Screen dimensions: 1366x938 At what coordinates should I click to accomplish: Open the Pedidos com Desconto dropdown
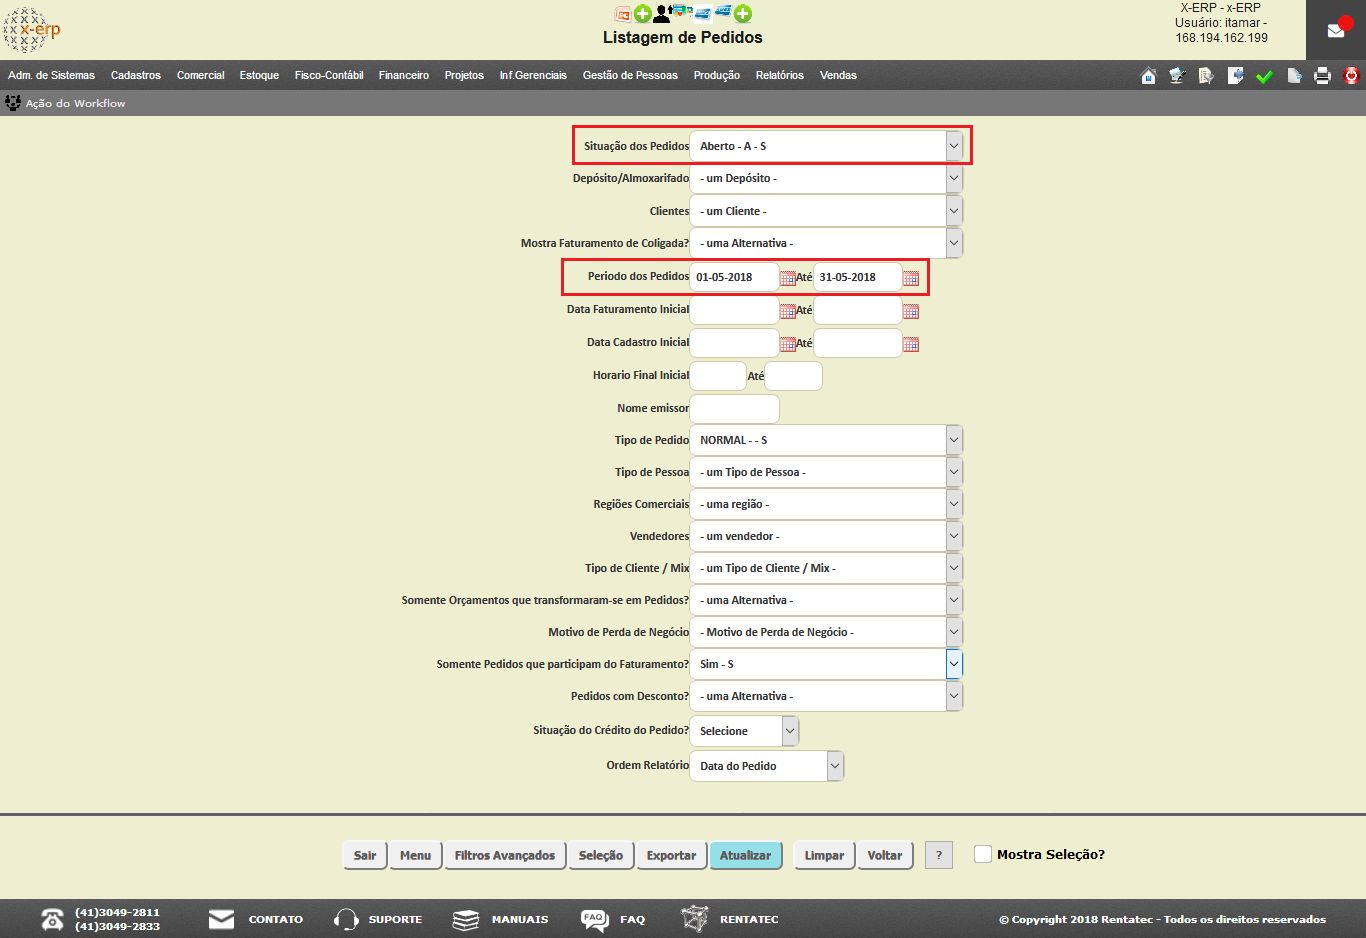click(x=825, y=696)
